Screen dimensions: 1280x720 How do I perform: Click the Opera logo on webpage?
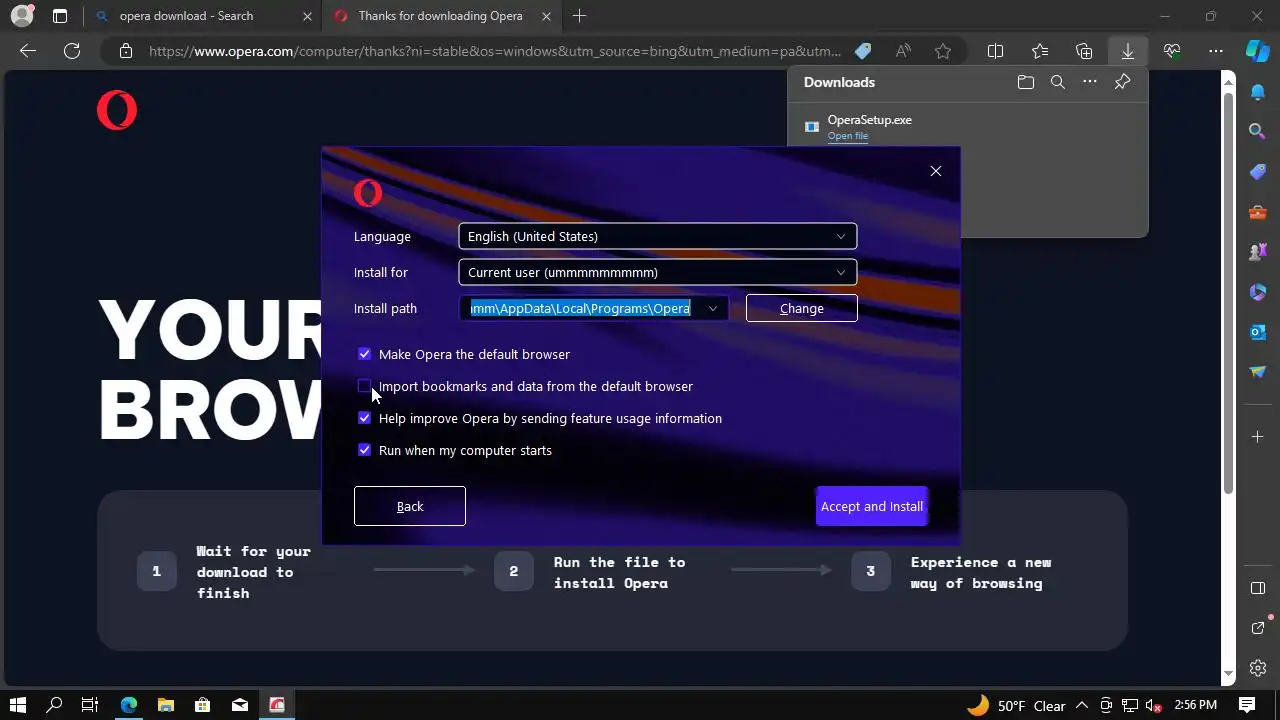[116, 110]
